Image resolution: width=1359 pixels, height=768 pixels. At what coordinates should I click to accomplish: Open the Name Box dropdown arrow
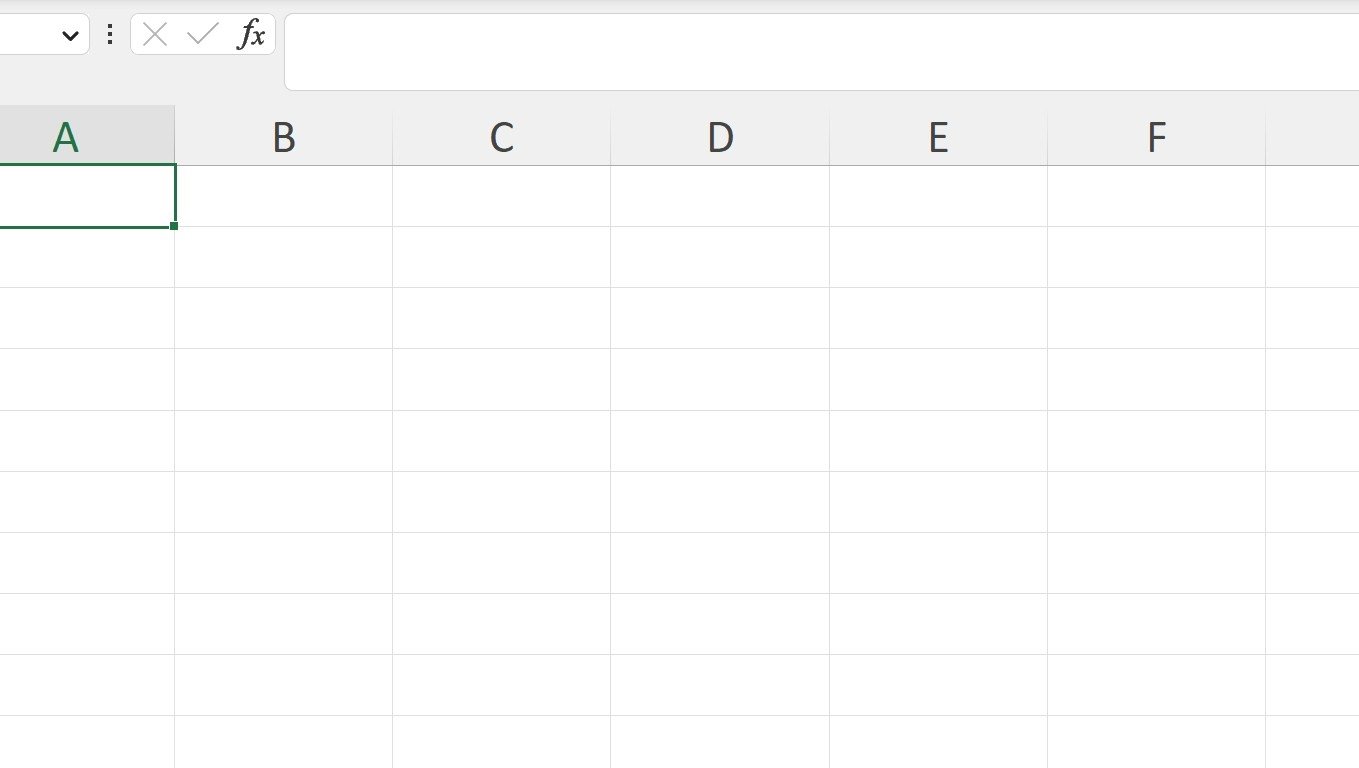coord(70,36)
